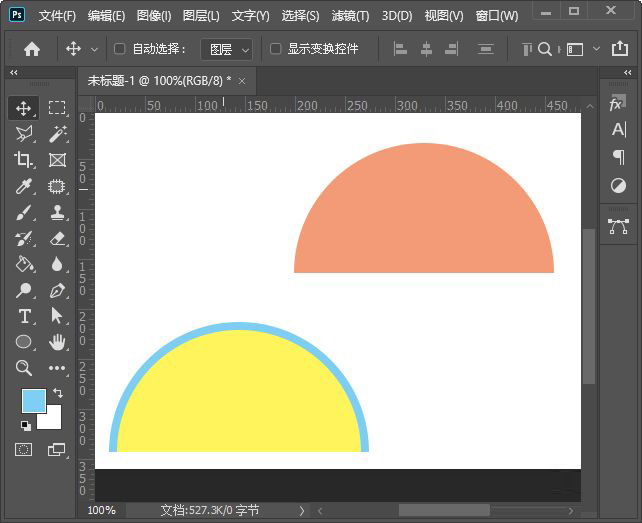Select the Clone Stamp tool

pyautogui.click(x=57, y=213)
